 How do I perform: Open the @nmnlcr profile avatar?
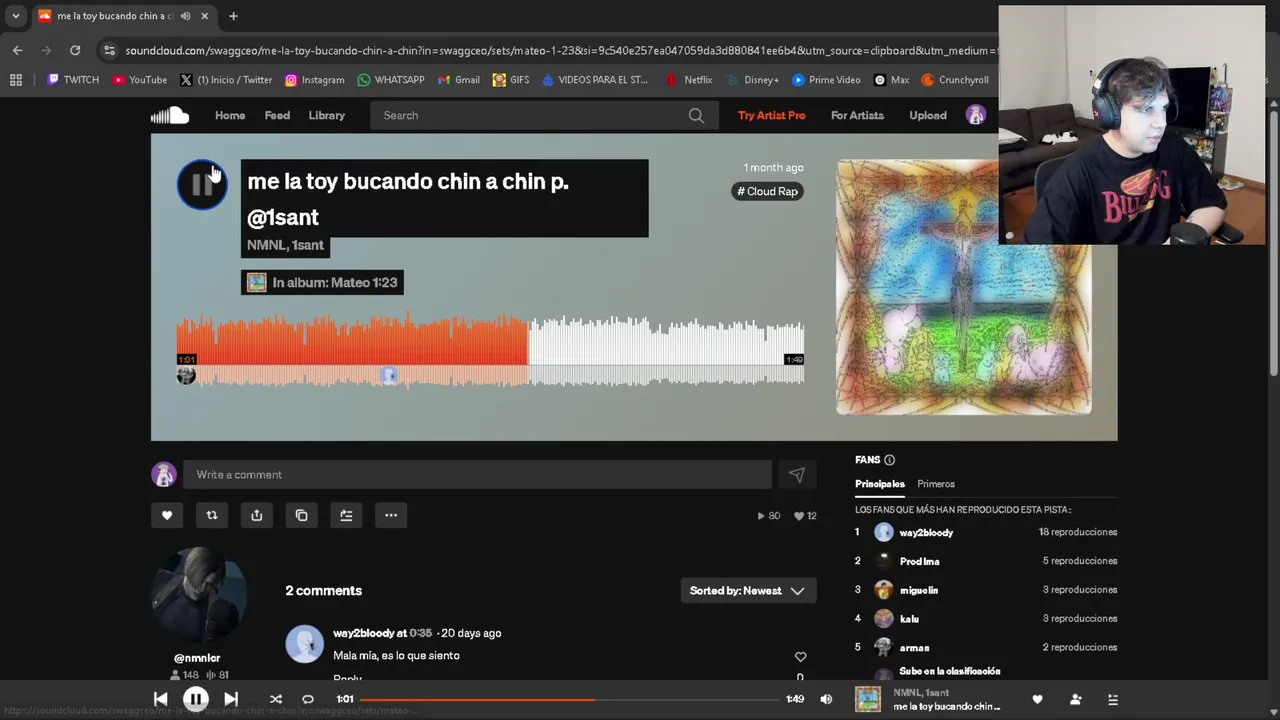pos(197,597)
